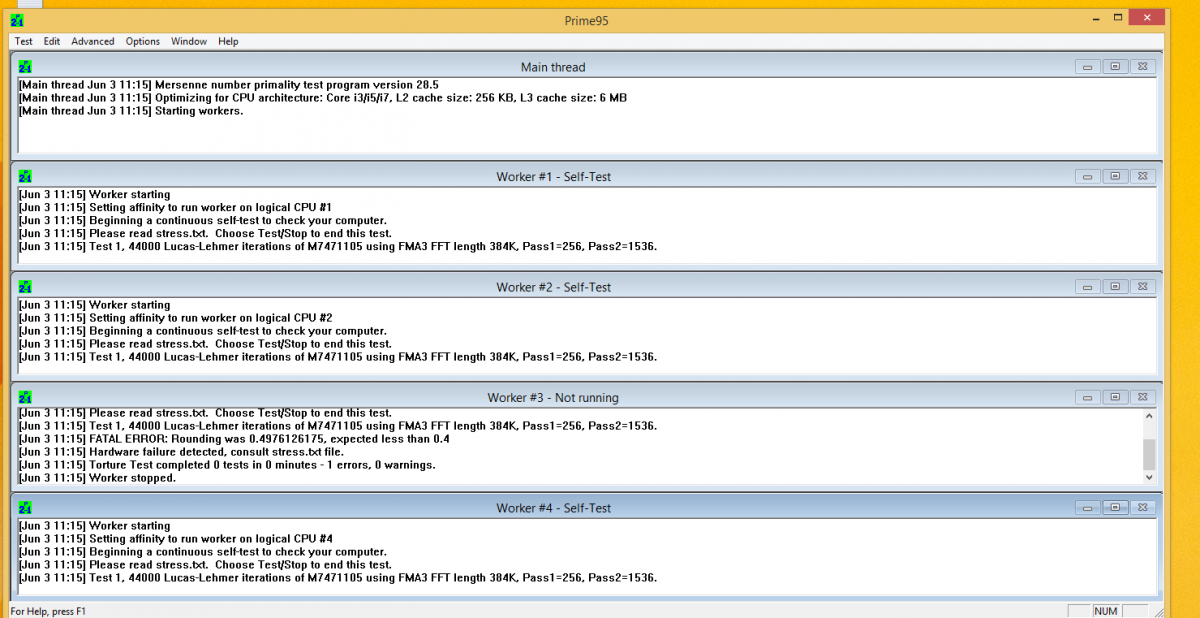Viewport: 1200px width, 618px height.
Task: Maximize the Worker #2 Self-Test window
Action: (1116, 287)
